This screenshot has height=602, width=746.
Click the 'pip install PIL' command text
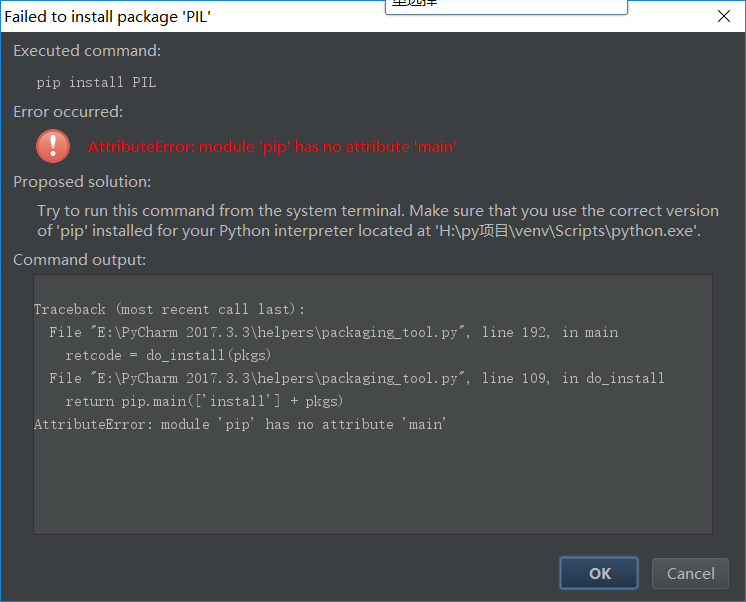coord(96,82)
